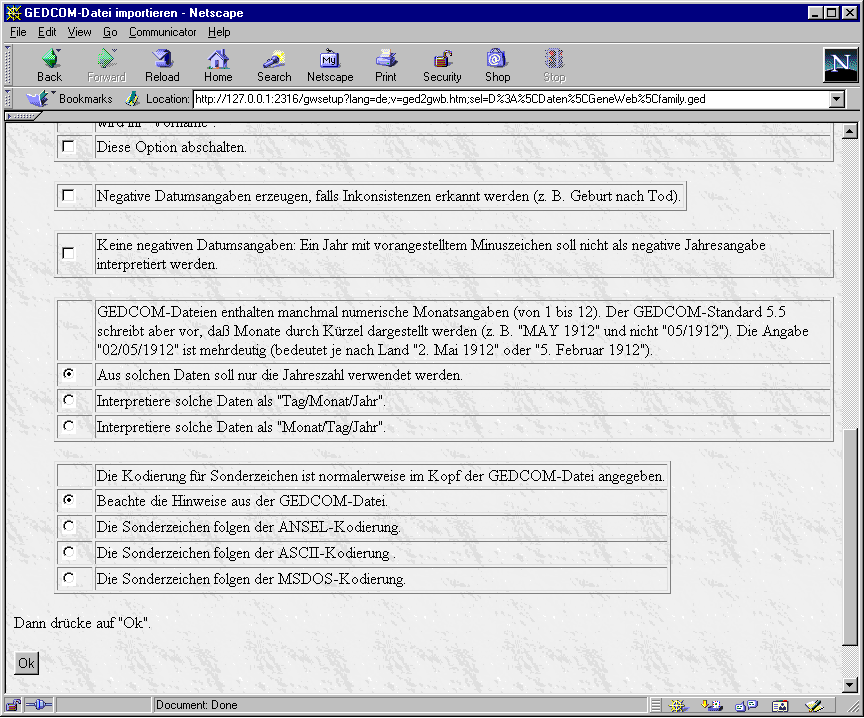Click the Forward navigation button
This screenshot has height=718, width=864.
coord(106,66)
